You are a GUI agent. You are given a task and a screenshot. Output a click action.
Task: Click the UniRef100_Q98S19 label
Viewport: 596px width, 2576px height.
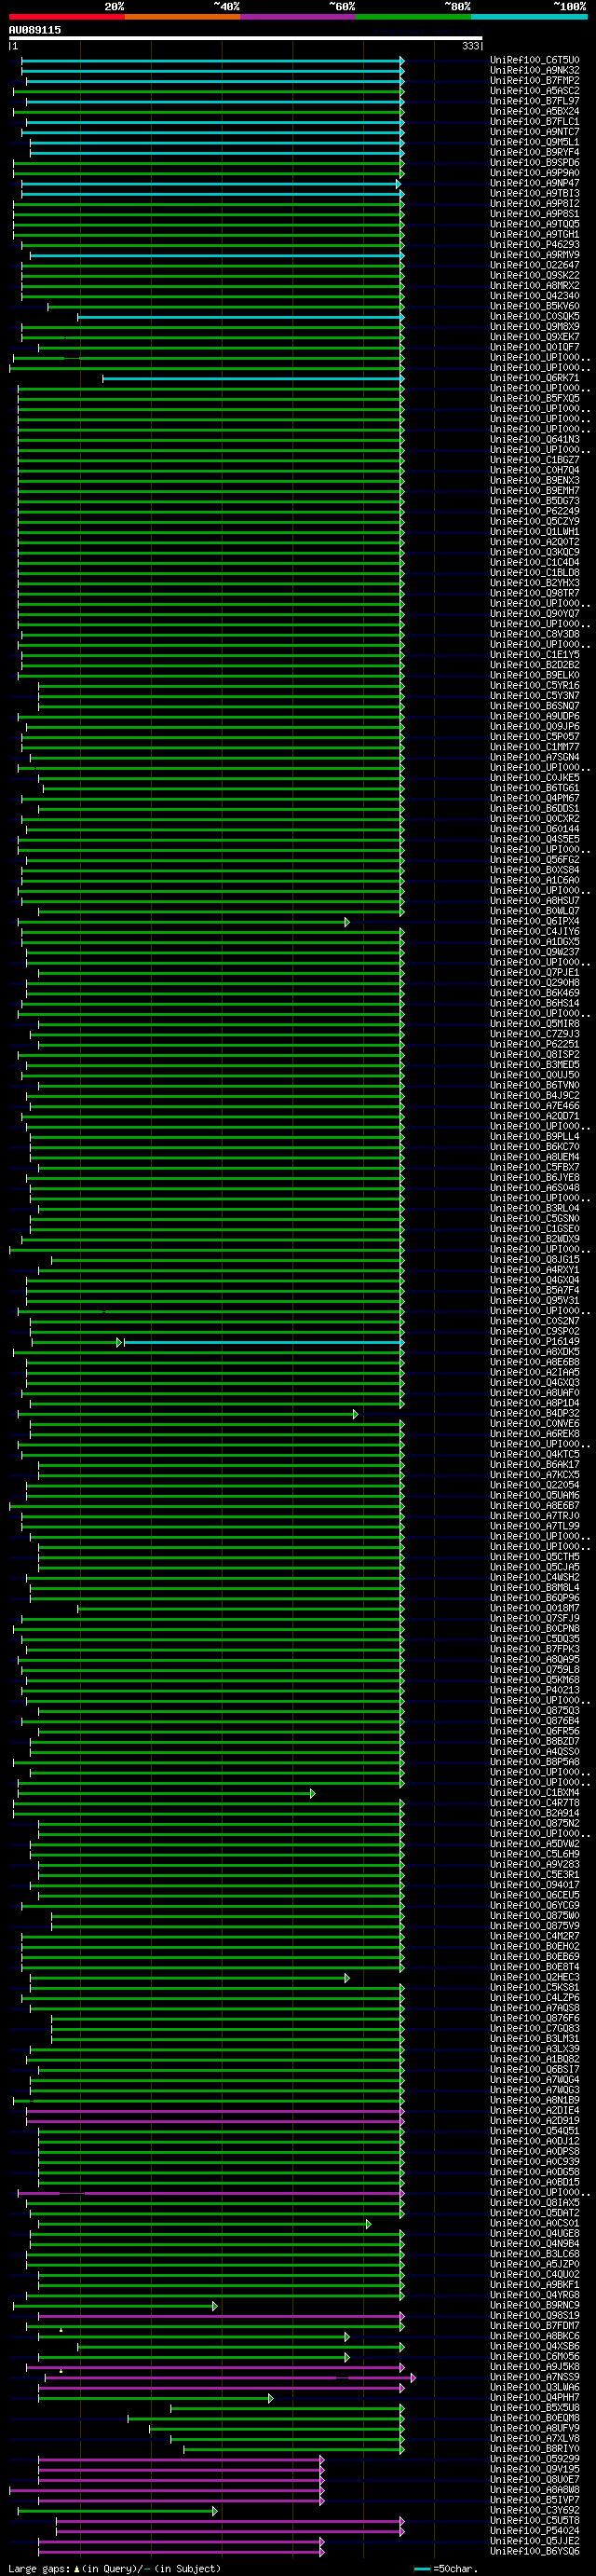534,2316
